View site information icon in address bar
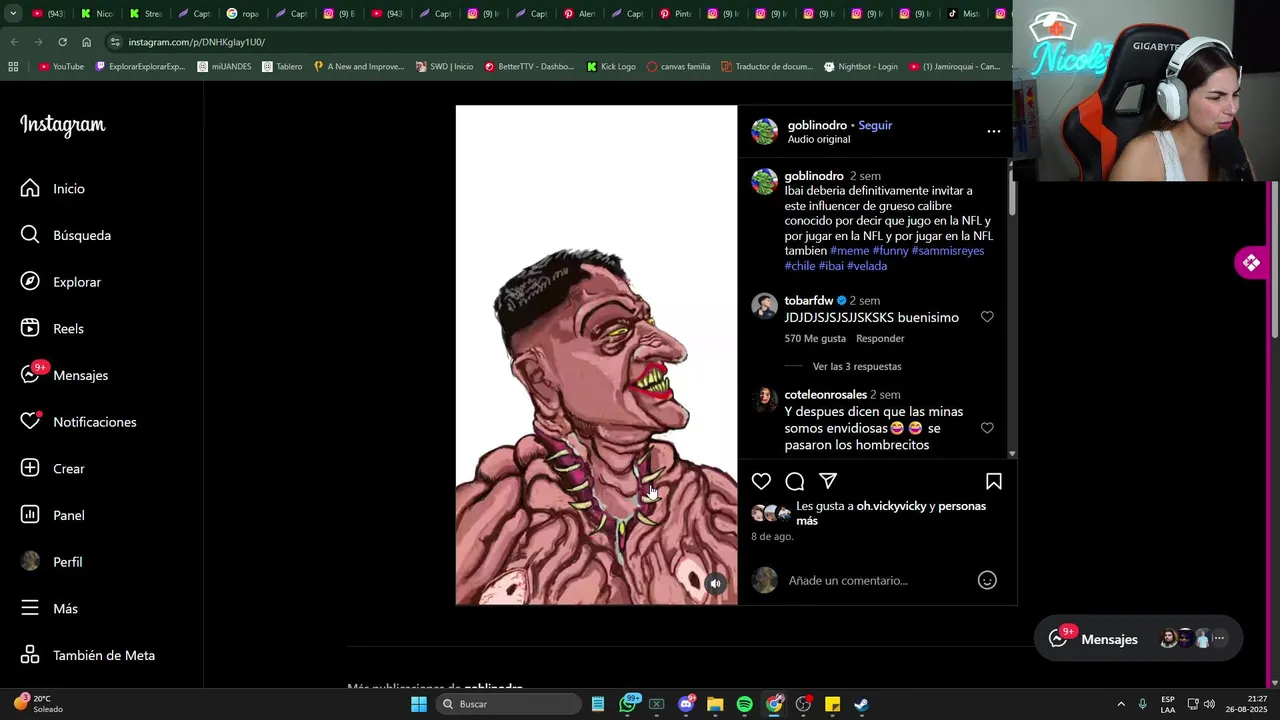Viewport: 1280px width, 720px height. click(115, 42)
